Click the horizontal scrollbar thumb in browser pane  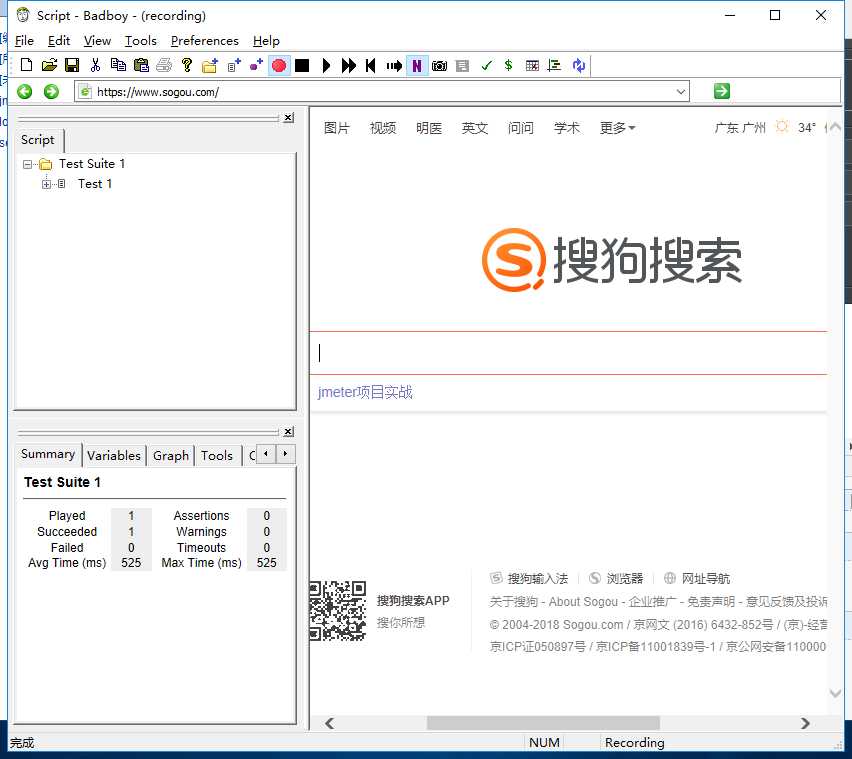pyautogui.click(x=543, y=723)
